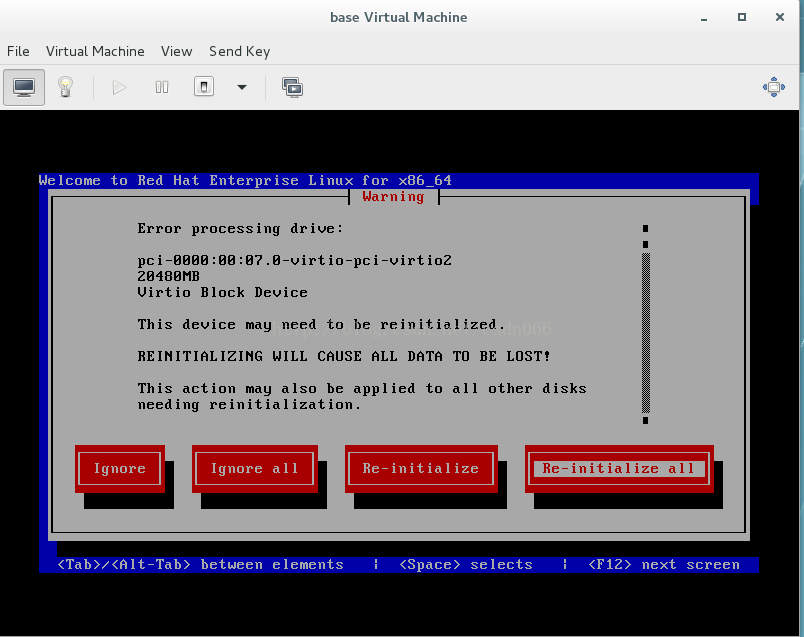Expand the shutdown options dropdown arrow
804x637 pixels.
click(x=242, y=87)
